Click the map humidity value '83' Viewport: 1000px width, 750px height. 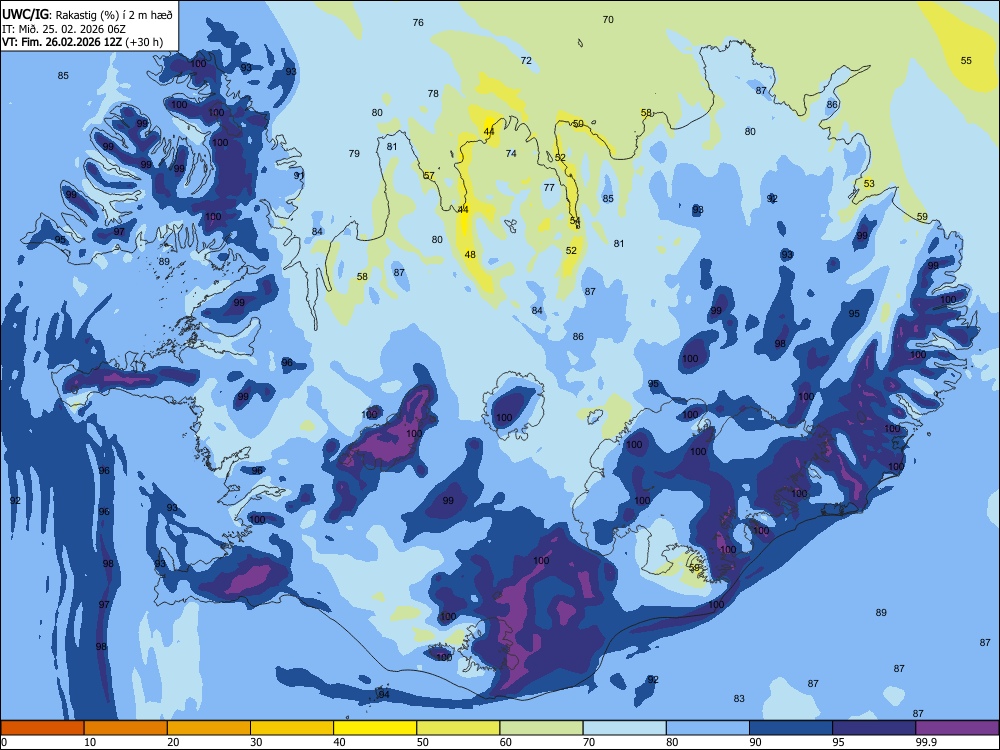739,698
